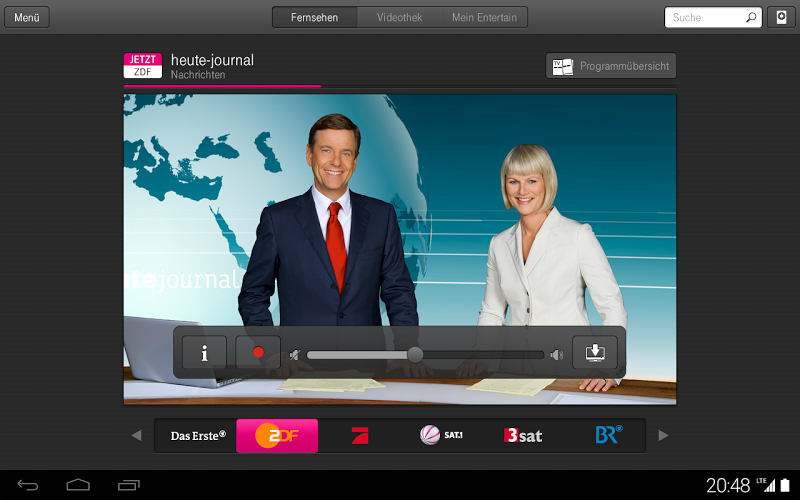800x500 pixels.
Task: Set volume on the volume slider
Action: [426, 355]
